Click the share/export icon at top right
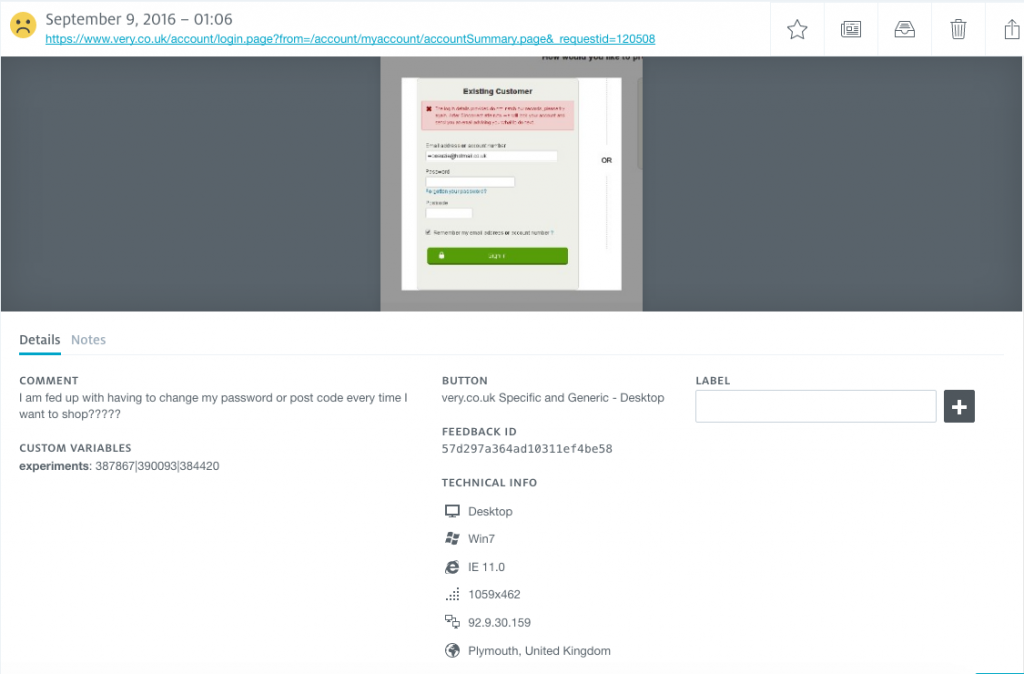The width and height of the screenshot is (1024, 674). [1010, 30]
